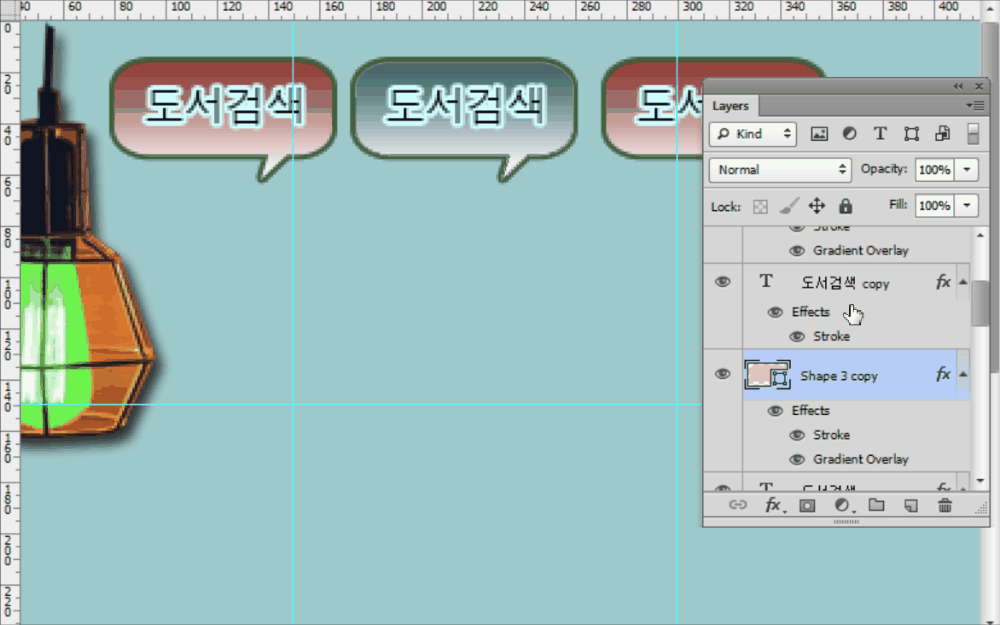This screenshot has width=1000, height=625.
Task: Filter layers by pixel layers icon
Action: 819,134
